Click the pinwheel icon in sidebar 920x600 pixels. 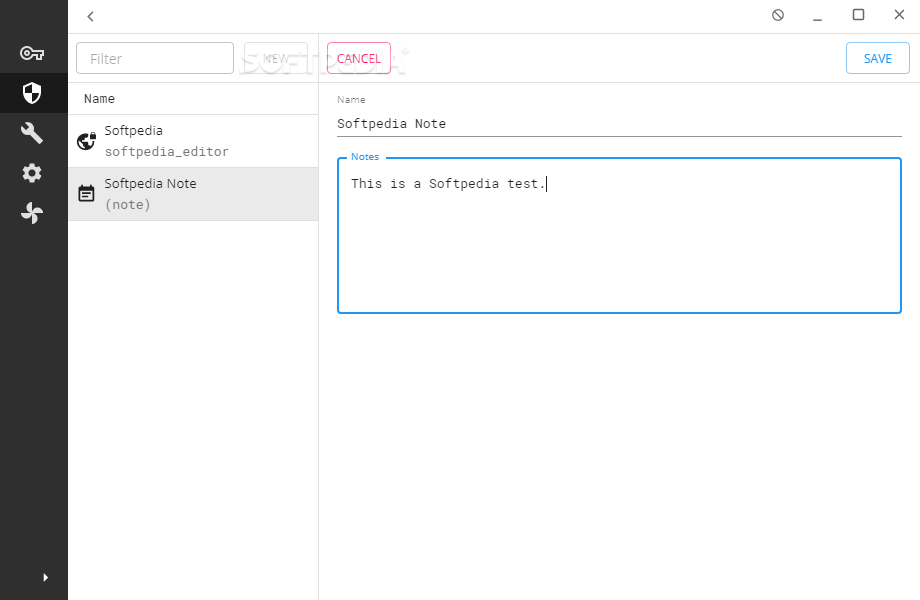pyautogui.click(x=32, y=213)
